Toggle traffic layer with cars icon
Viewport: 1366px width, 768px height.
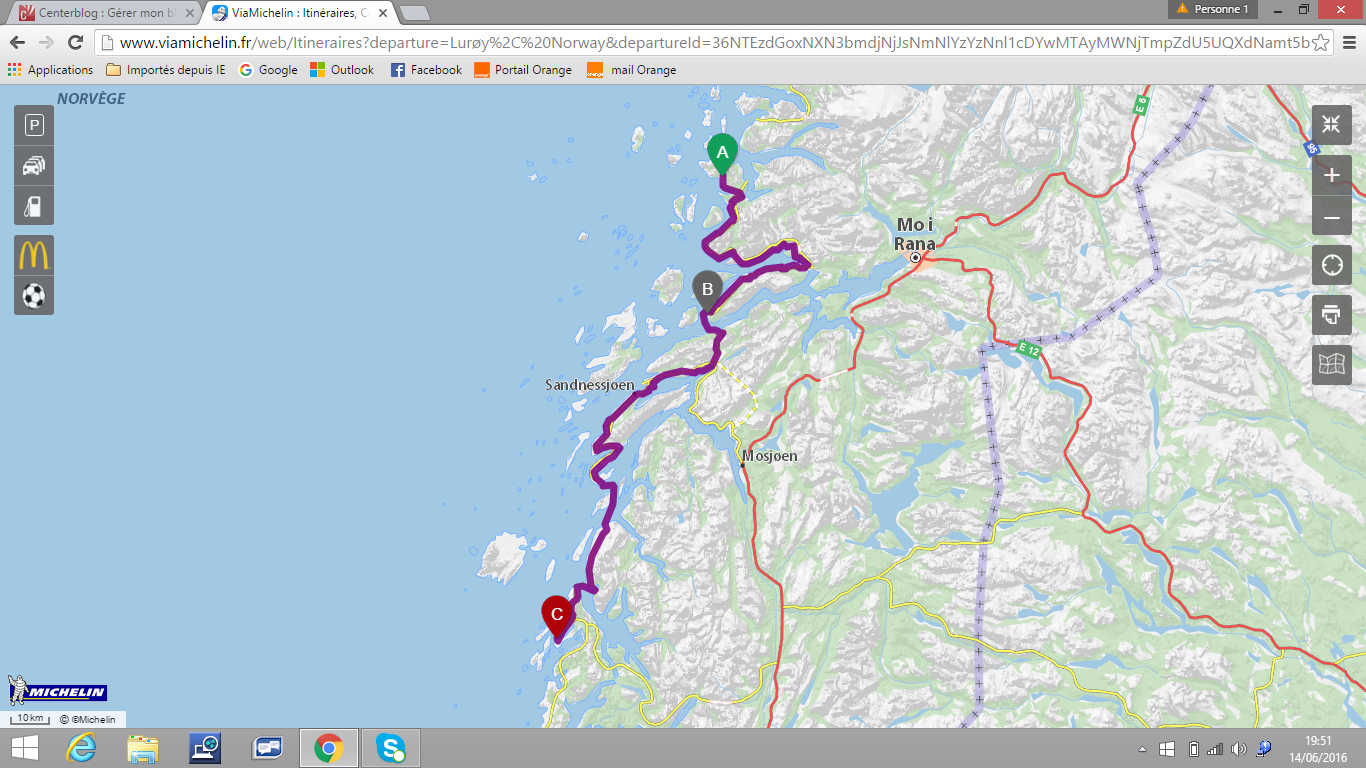[x=34, y=166]
